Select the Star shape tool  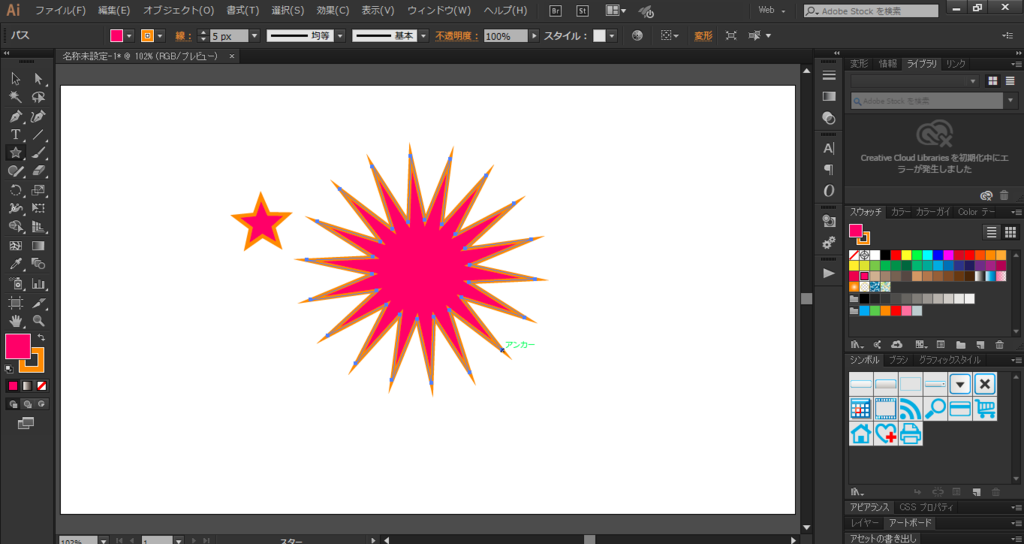[16, 153]
